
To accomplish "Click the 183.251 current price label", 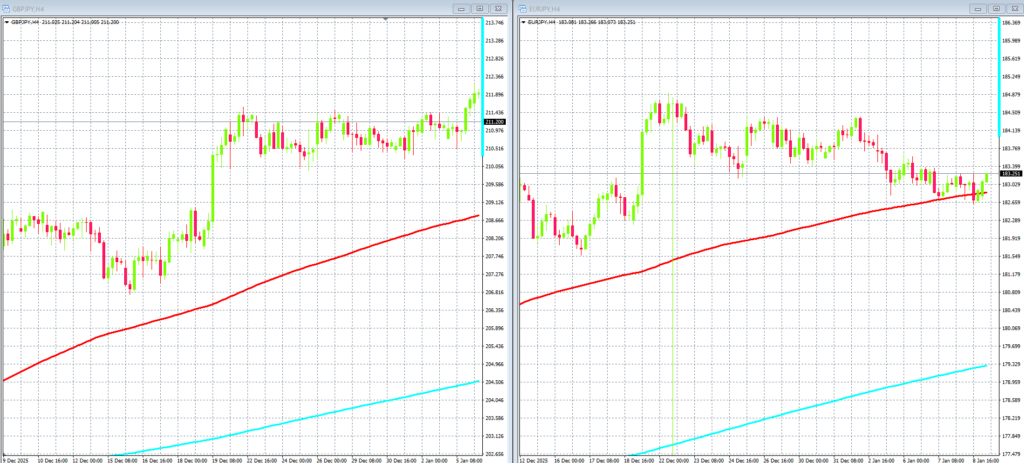I will (x=1009, y=174).
